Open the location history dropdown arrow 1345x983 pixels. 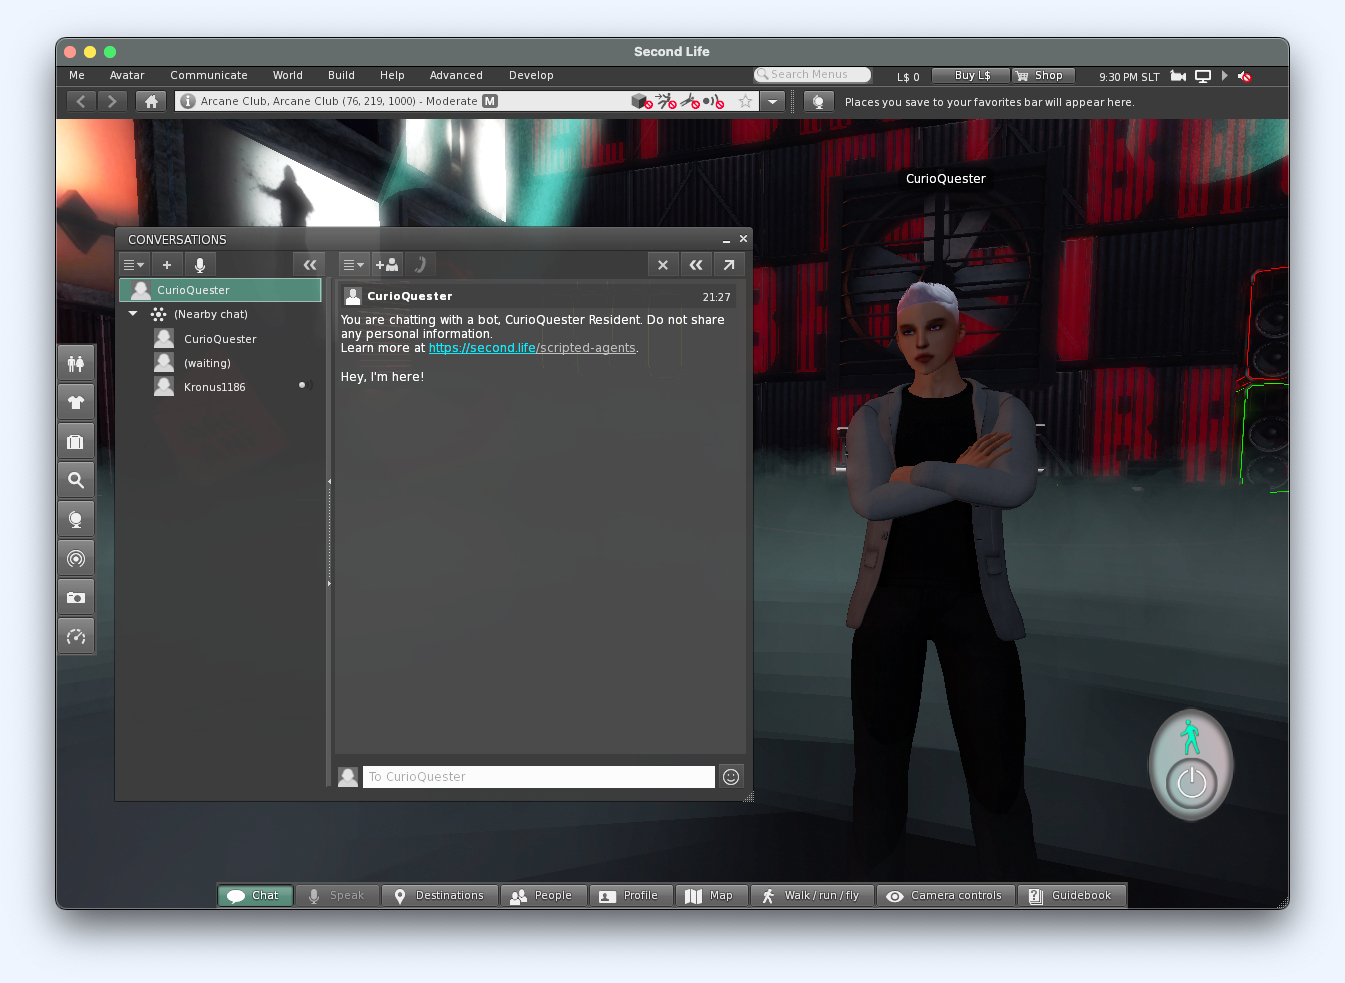tap(772, 101)
